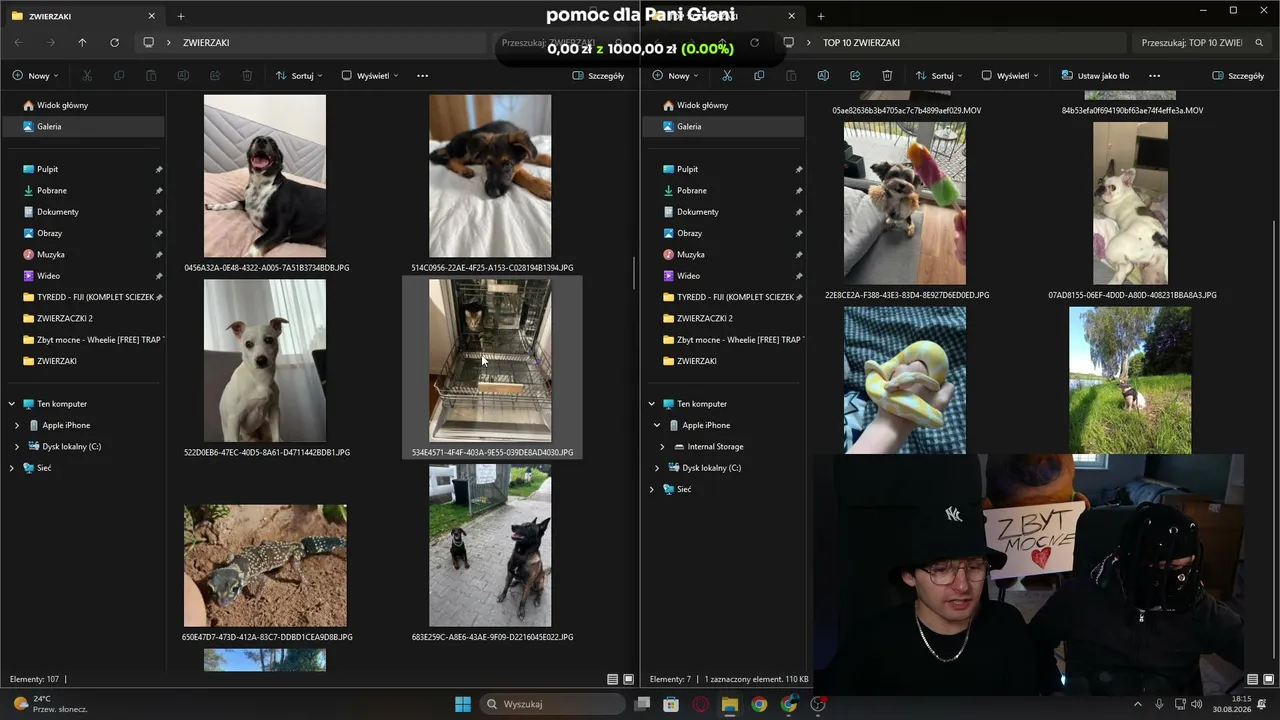This screenshot has width=1280, height=720.
Task: Open Wyświetl dropdown in TOP 10 ZWIERZAKI window
Action: [x=1010, y=76]
